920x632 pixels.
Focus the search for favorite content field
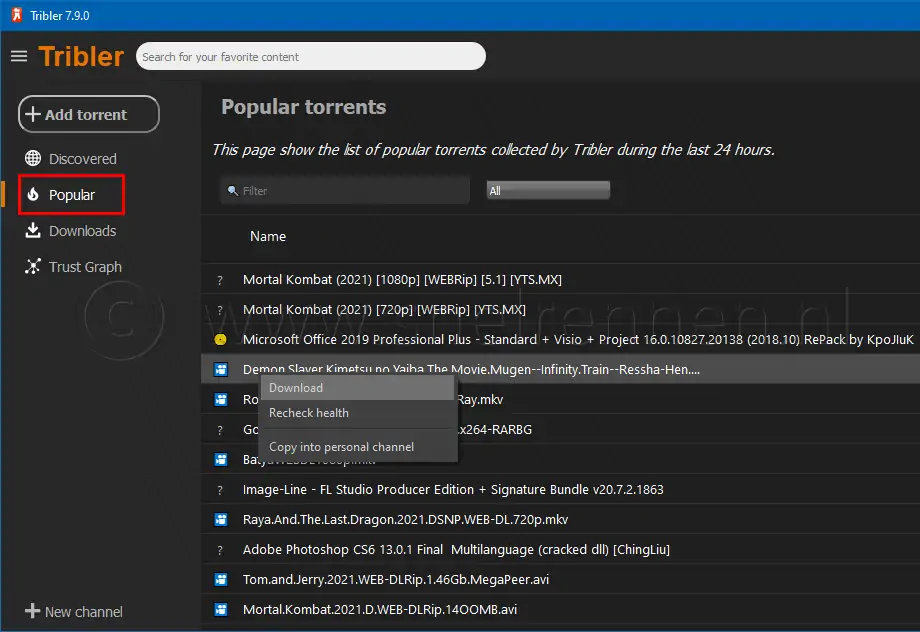pyautogui.click(x=311, y=56)
